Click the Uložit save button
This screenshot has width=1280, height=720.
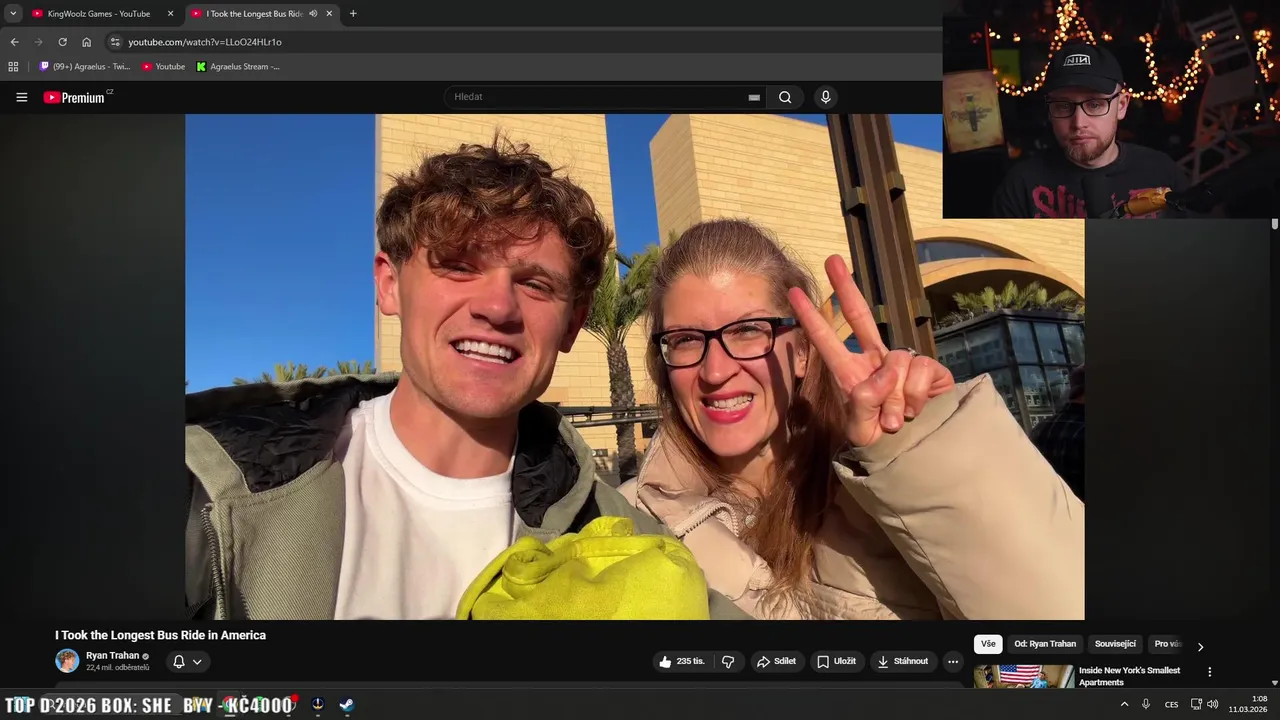point(836,661)
